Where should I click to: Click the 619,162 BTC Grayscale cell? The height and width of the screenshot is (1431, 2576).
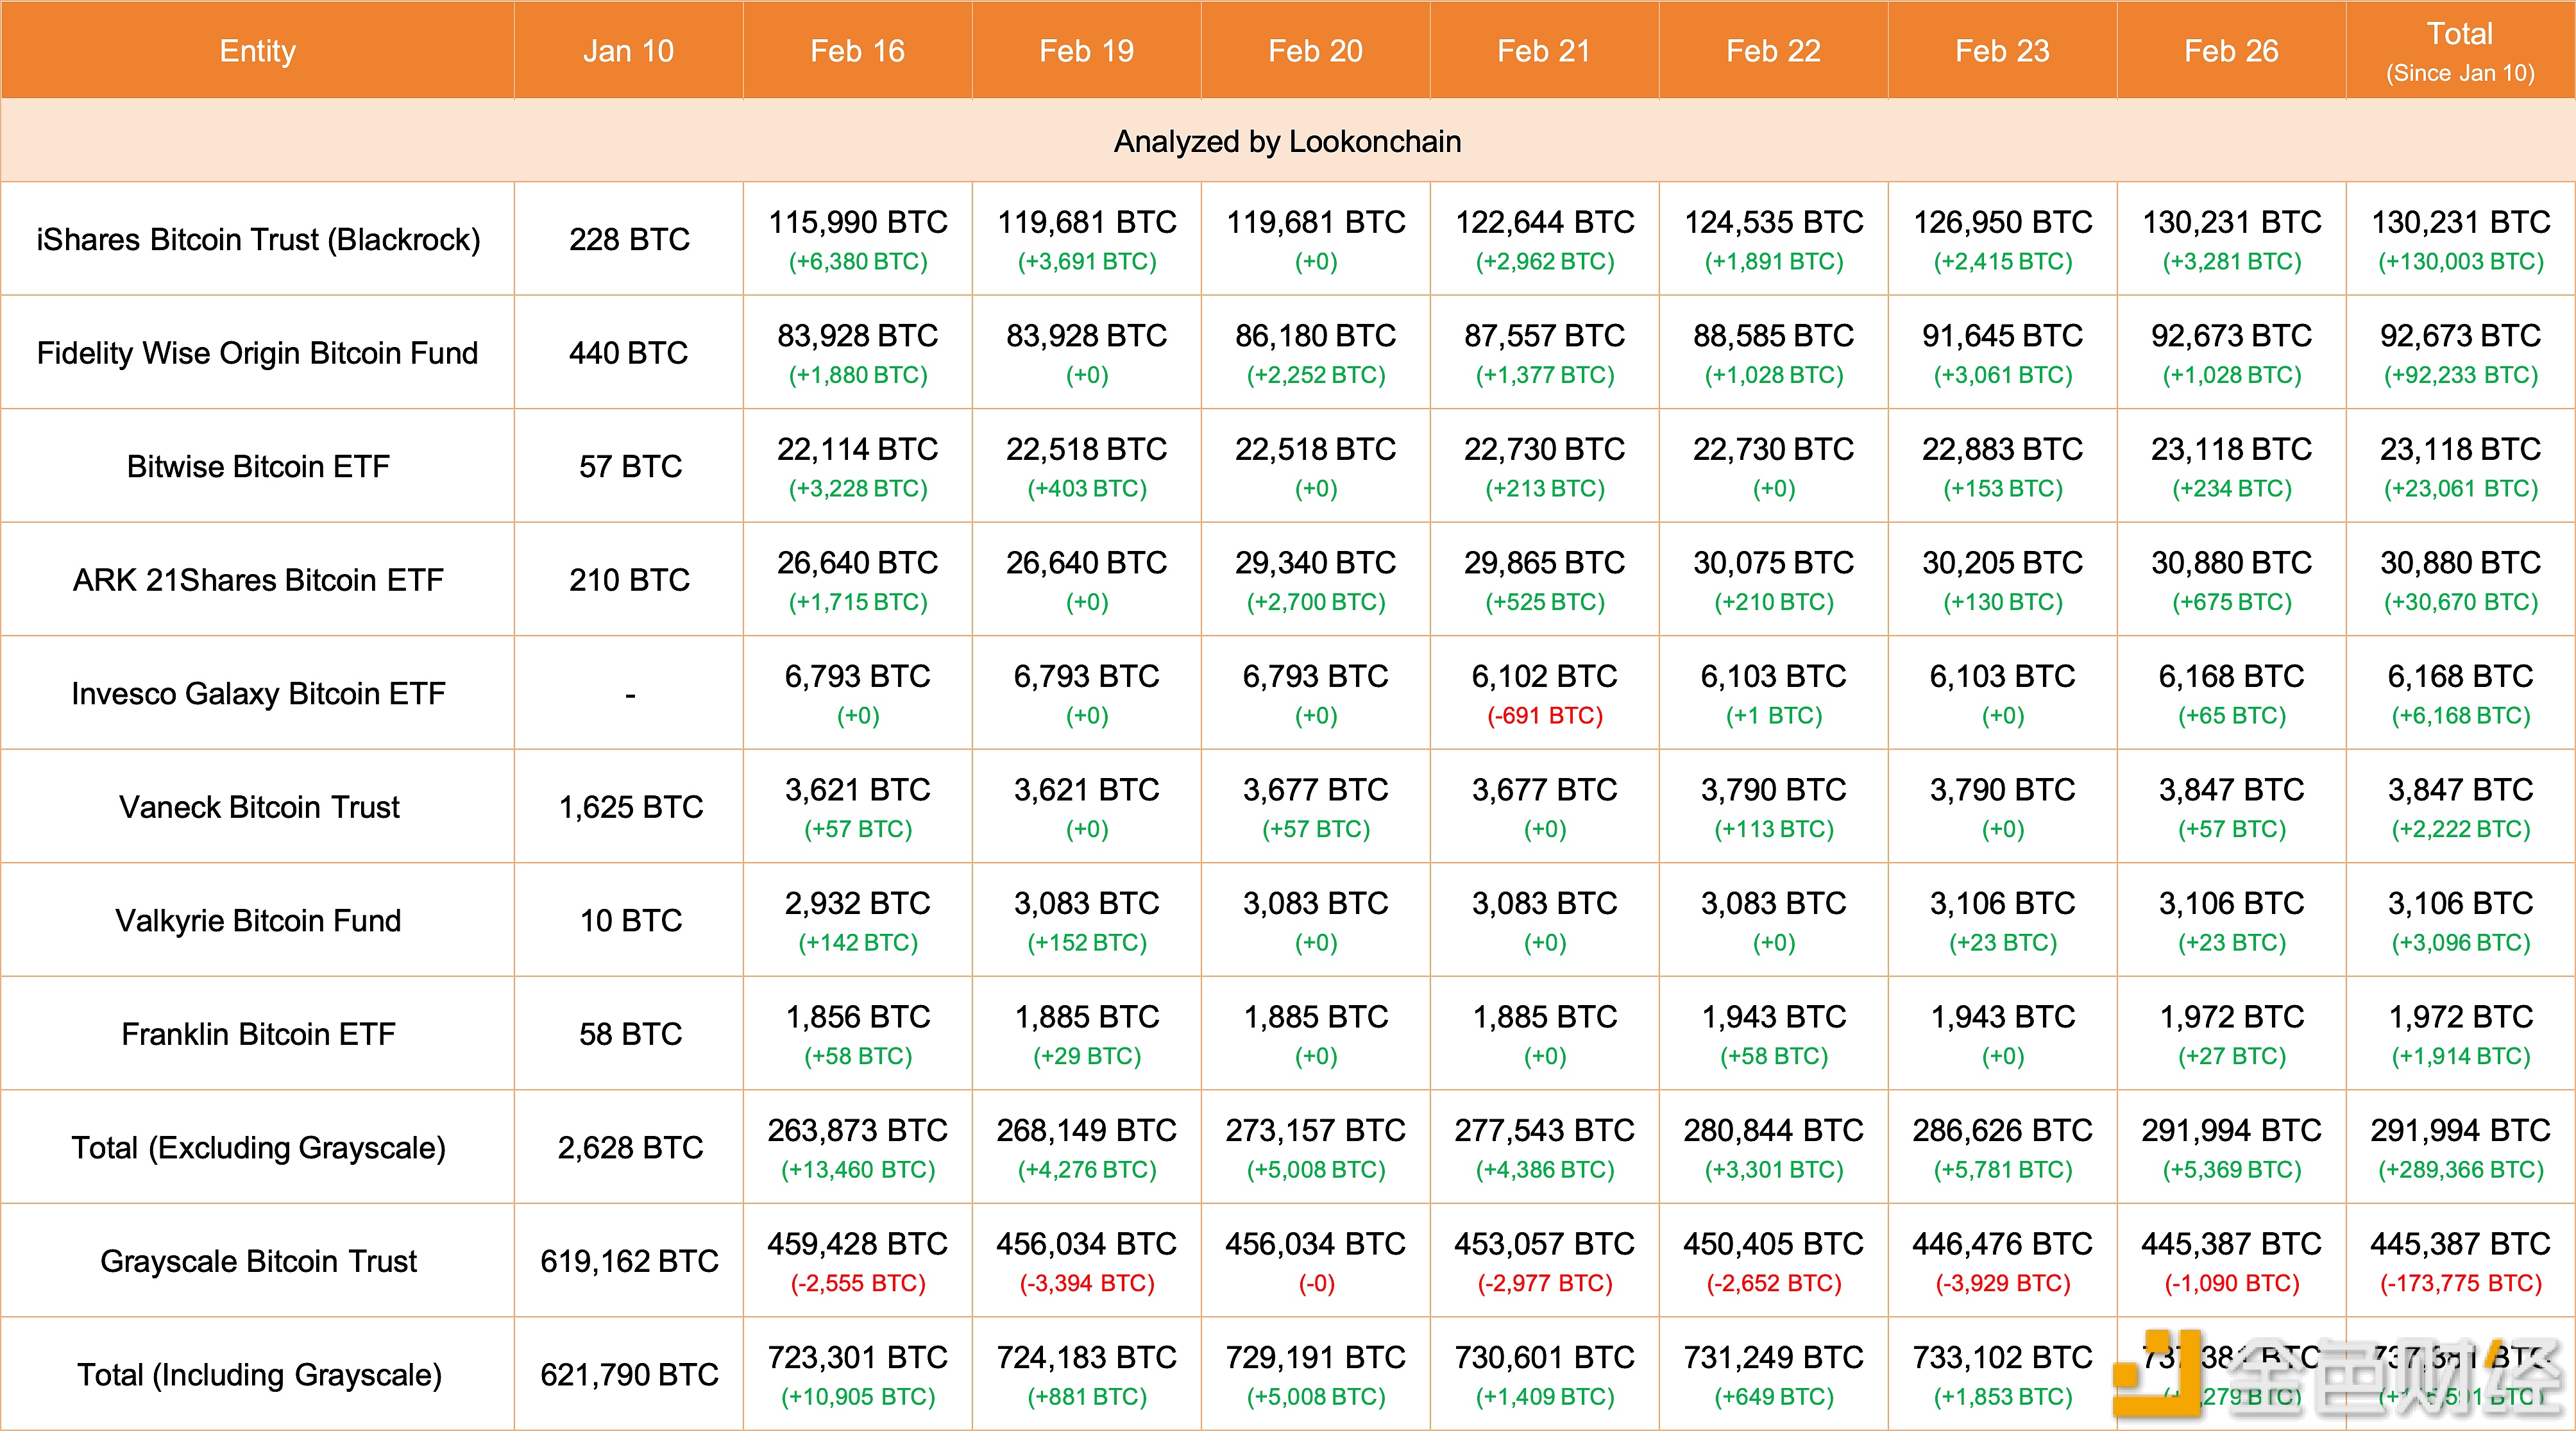click(629, 1262)
